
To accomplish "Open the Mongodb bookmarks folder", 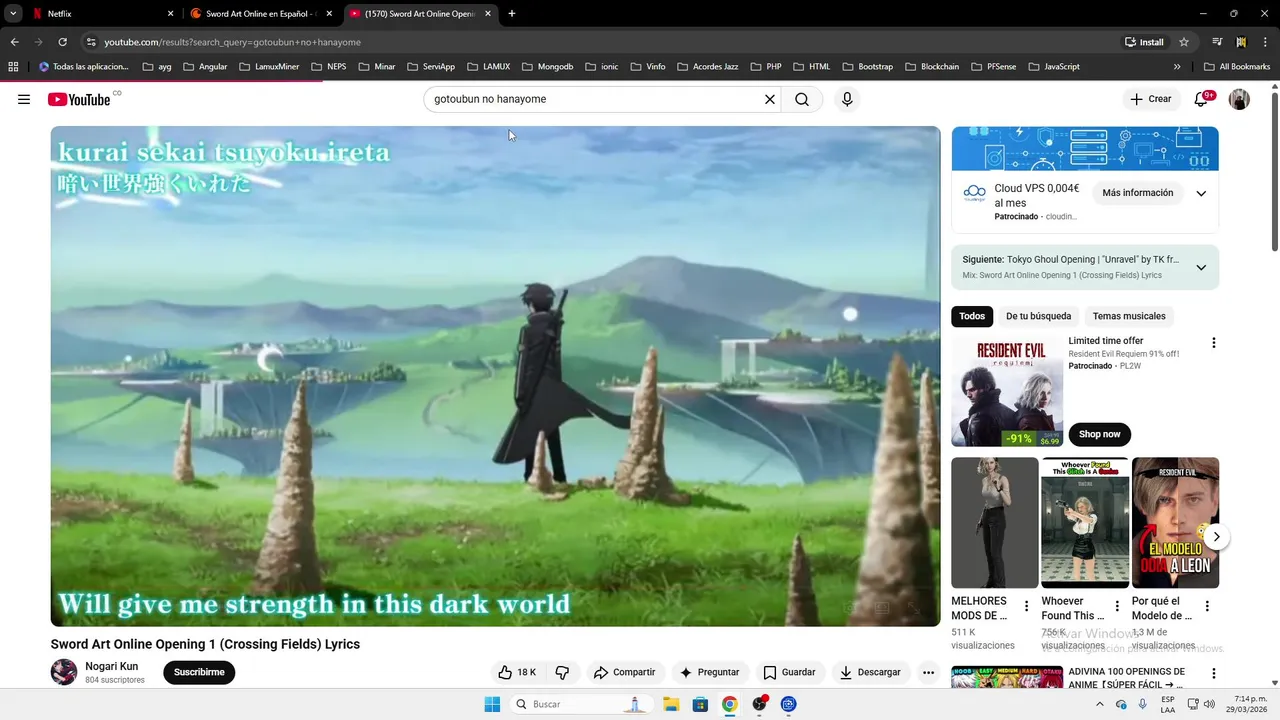I will click(x=547, y=67).
